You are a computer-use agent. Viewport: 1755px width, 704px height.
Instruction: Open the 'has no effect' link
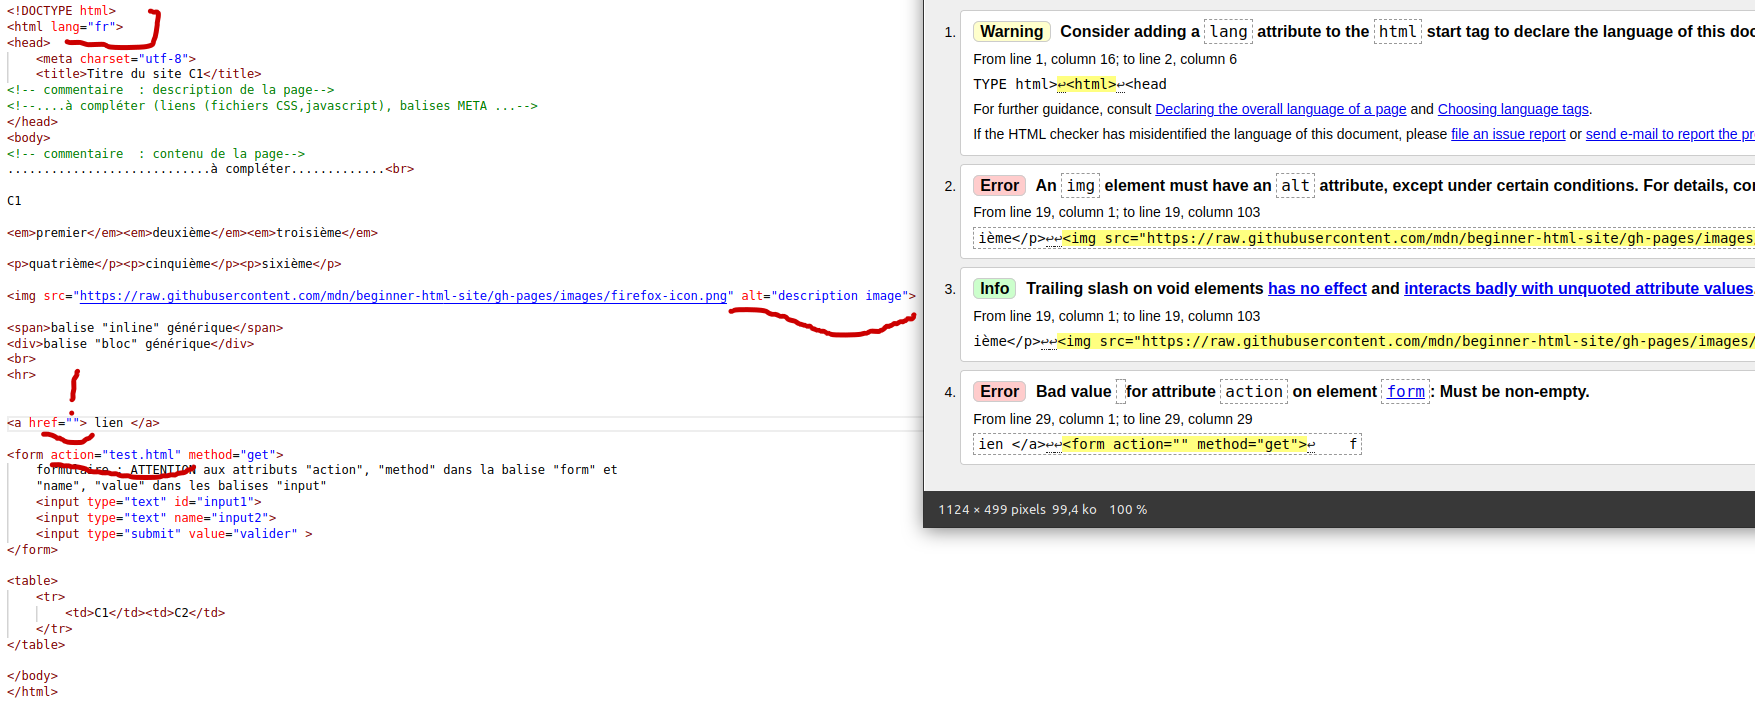click(1316, 289)
